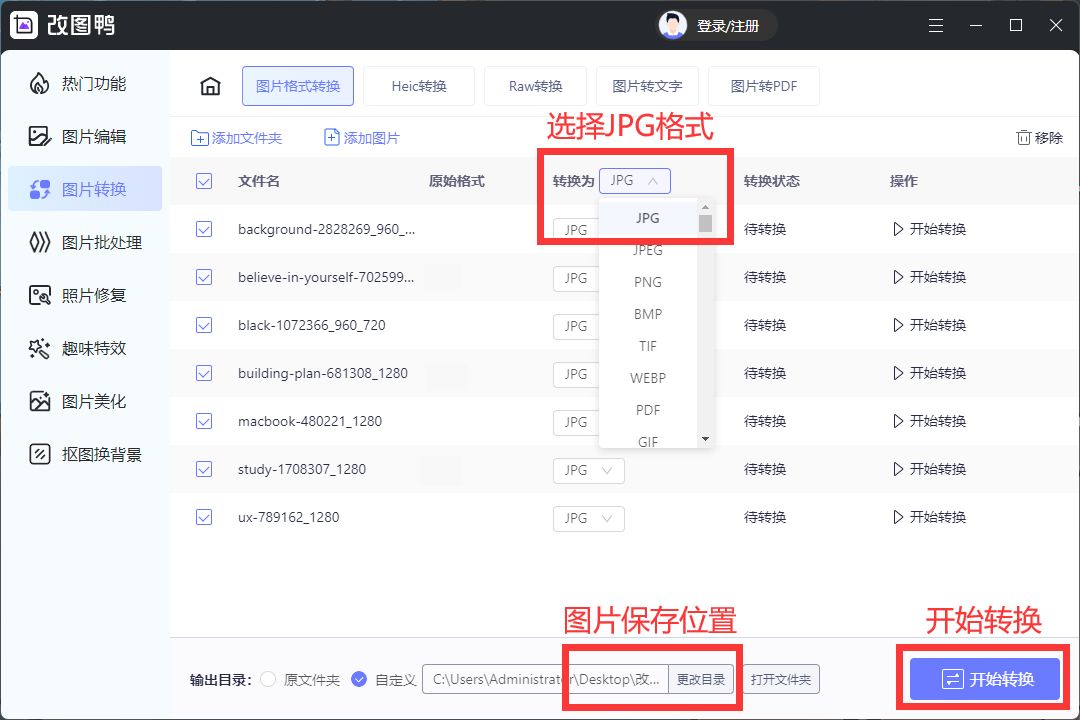This screenshot has height=720, width=1080.
Task: Open the format dropdown for study-1708307_1280
Action: tap(588, 470)
